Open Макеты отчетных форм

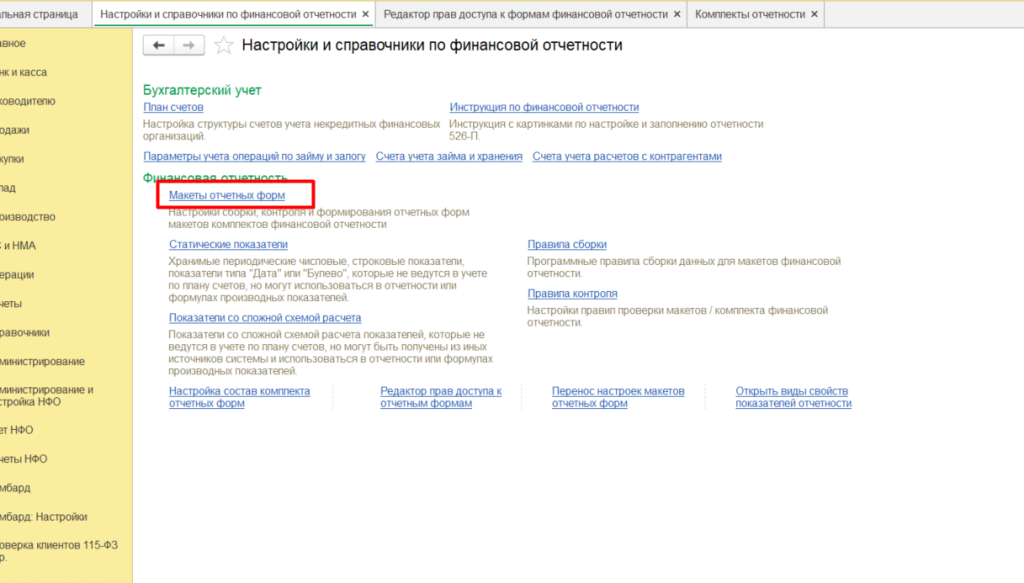click(227, 195)
